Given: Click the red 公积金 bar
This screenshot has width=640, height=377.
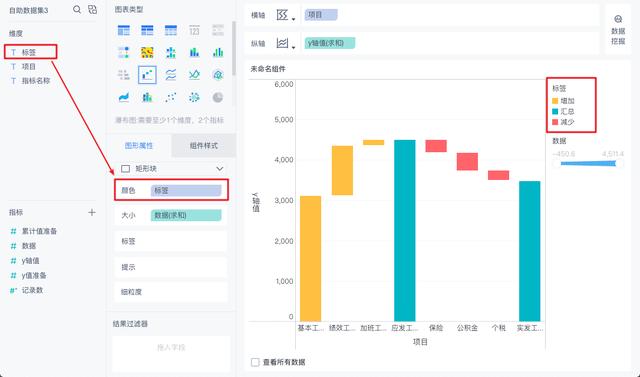Looking at the screenshot, I should [467, 162].
